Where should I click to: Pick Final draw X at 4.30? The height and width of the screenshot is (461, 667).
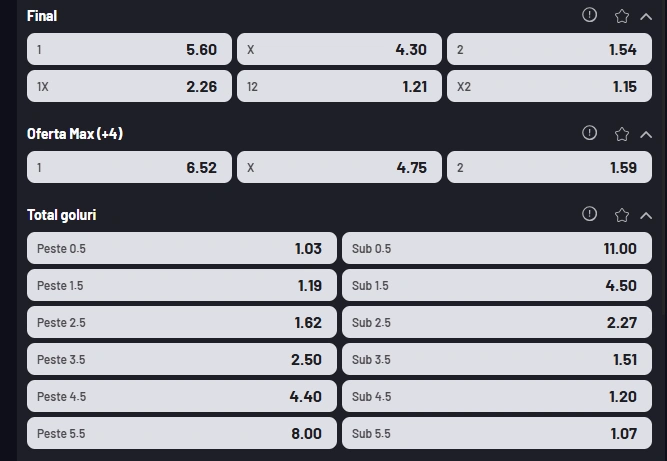pos(339,49)
